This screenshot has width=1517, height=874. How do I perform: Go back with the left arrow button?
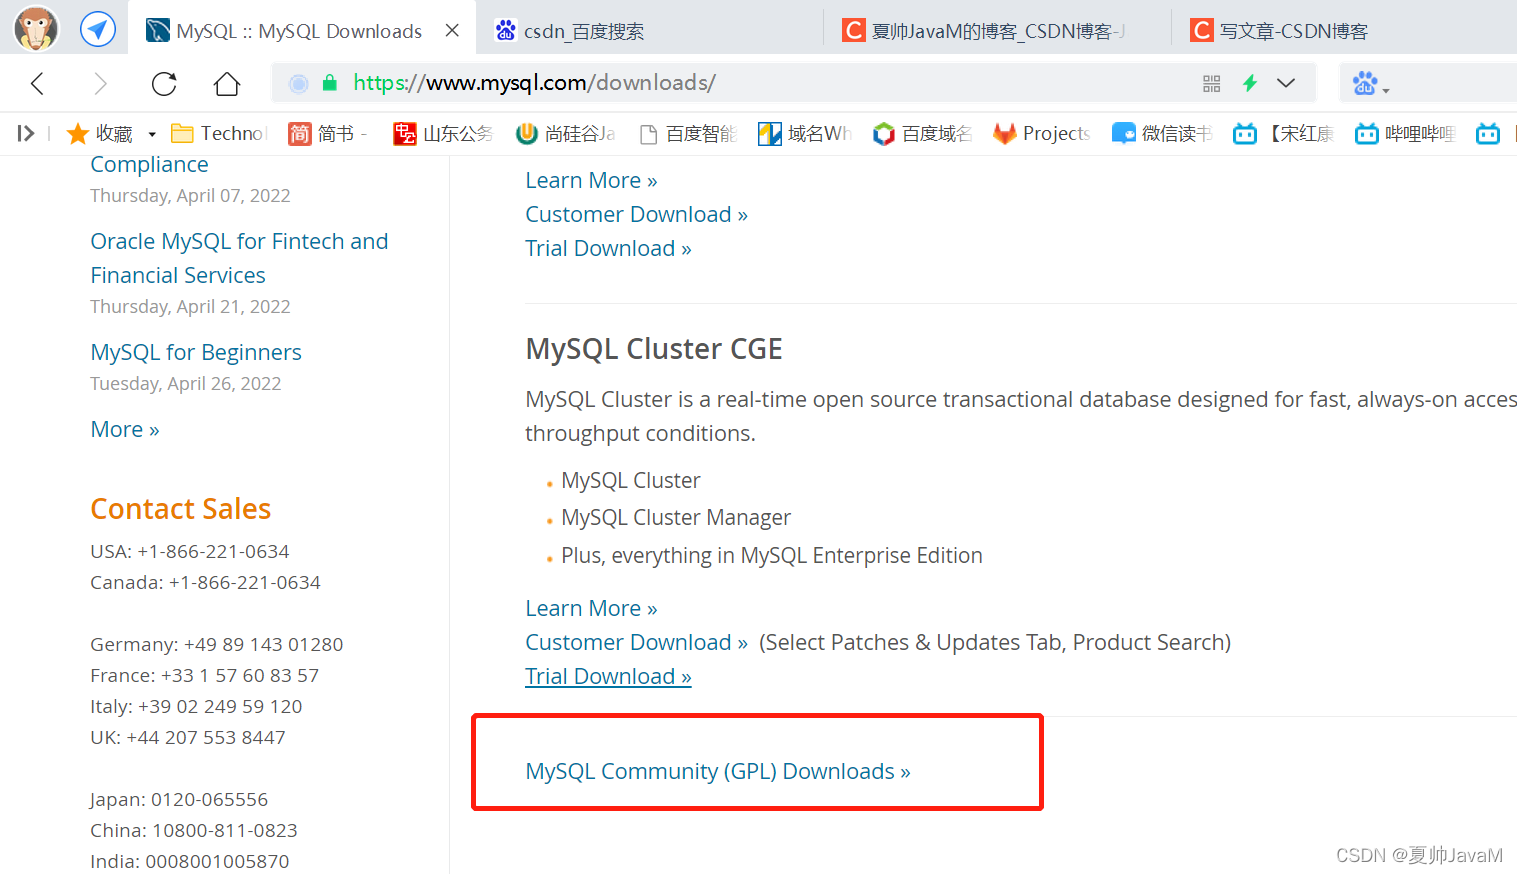click(x=38, y=83)
